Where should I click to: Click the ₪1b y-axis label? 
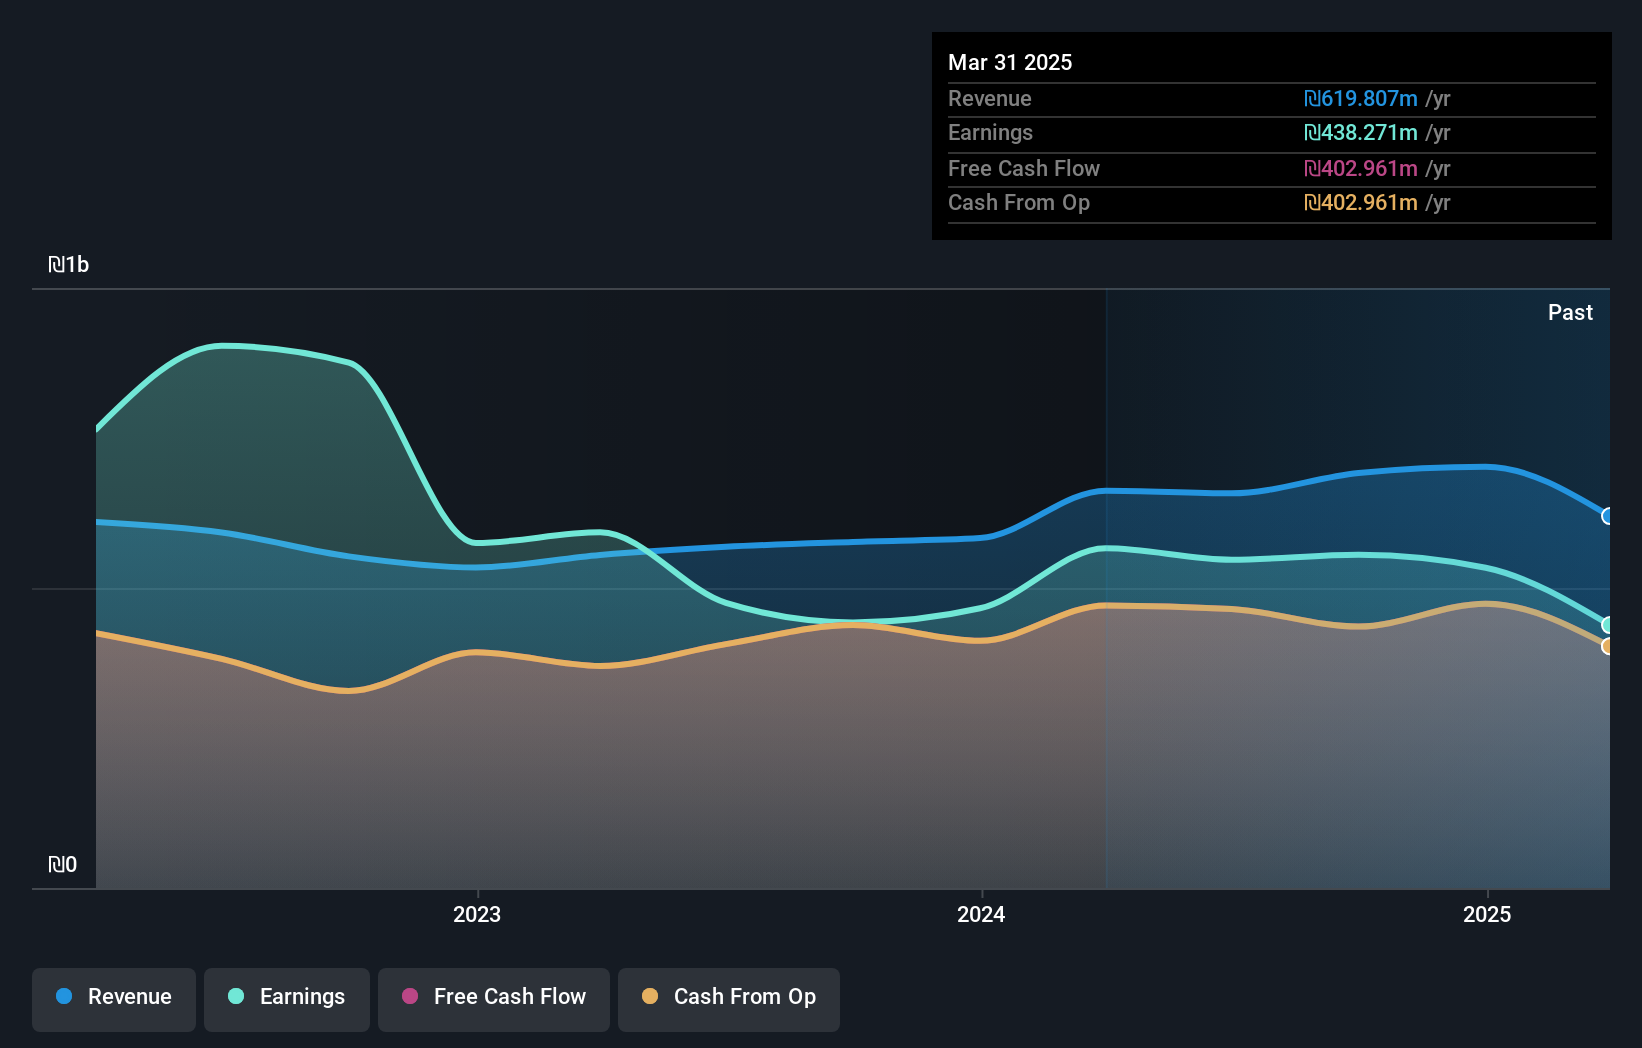(69, 265)
